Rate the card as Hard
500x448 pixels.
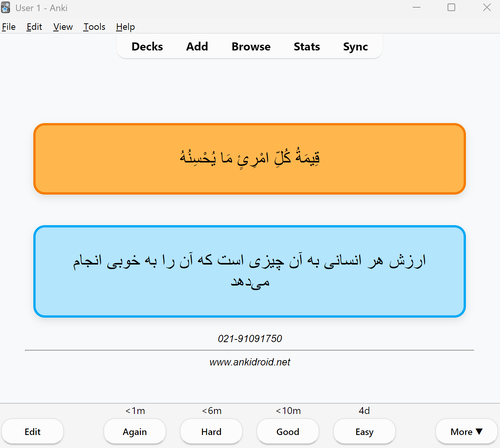[211, 432]
